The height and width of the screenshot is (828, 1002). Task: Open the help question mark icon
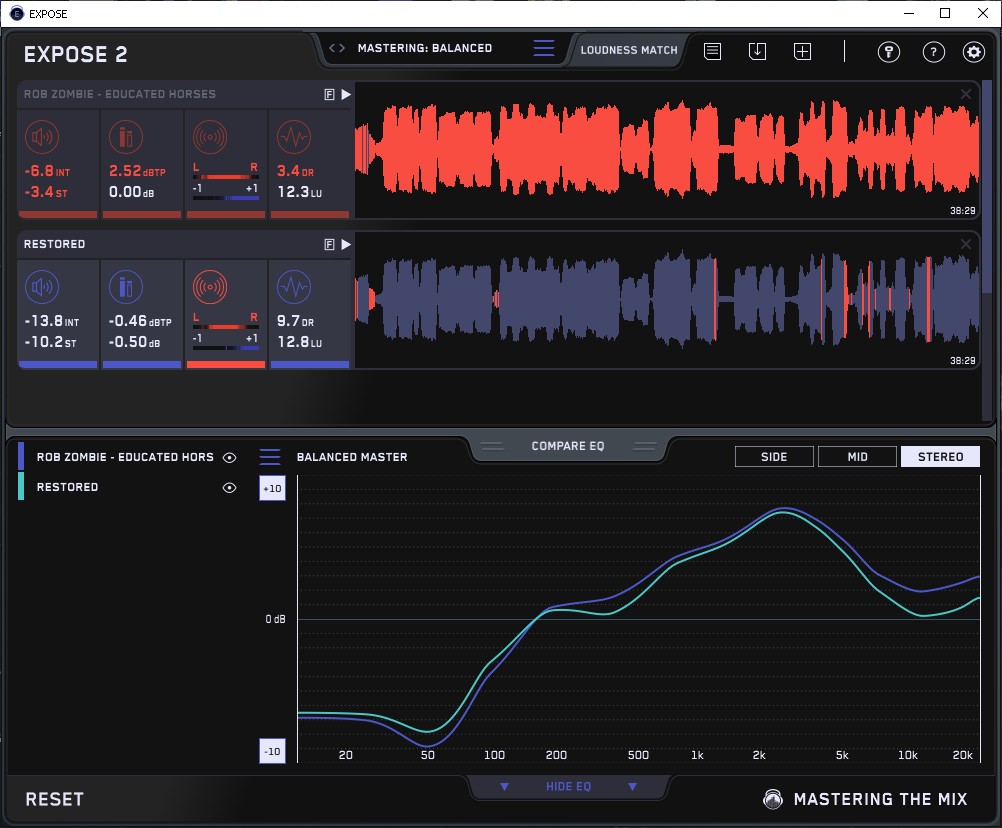point(933,52)
